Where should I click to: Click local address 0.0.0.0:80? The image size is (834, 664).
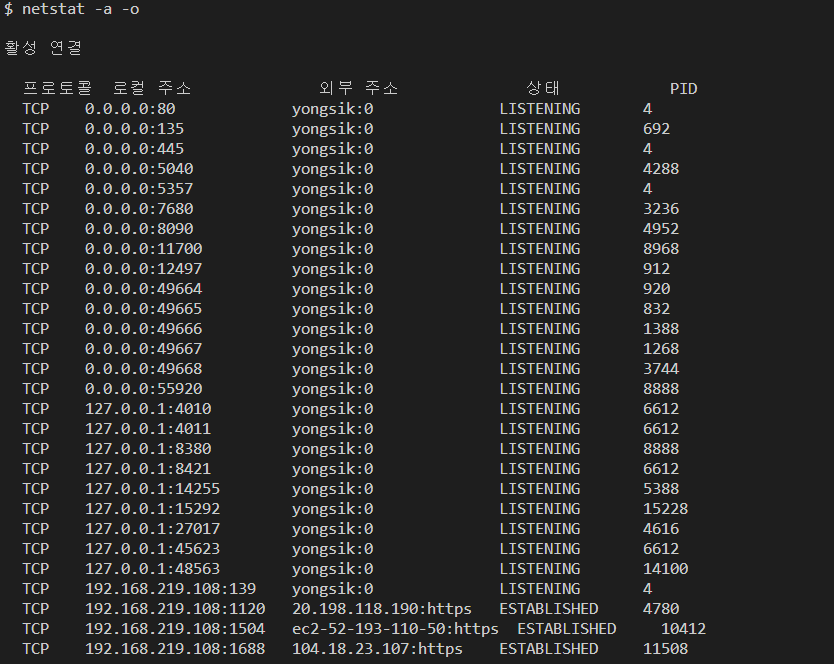pyautogui.click(x=130, y=109)
